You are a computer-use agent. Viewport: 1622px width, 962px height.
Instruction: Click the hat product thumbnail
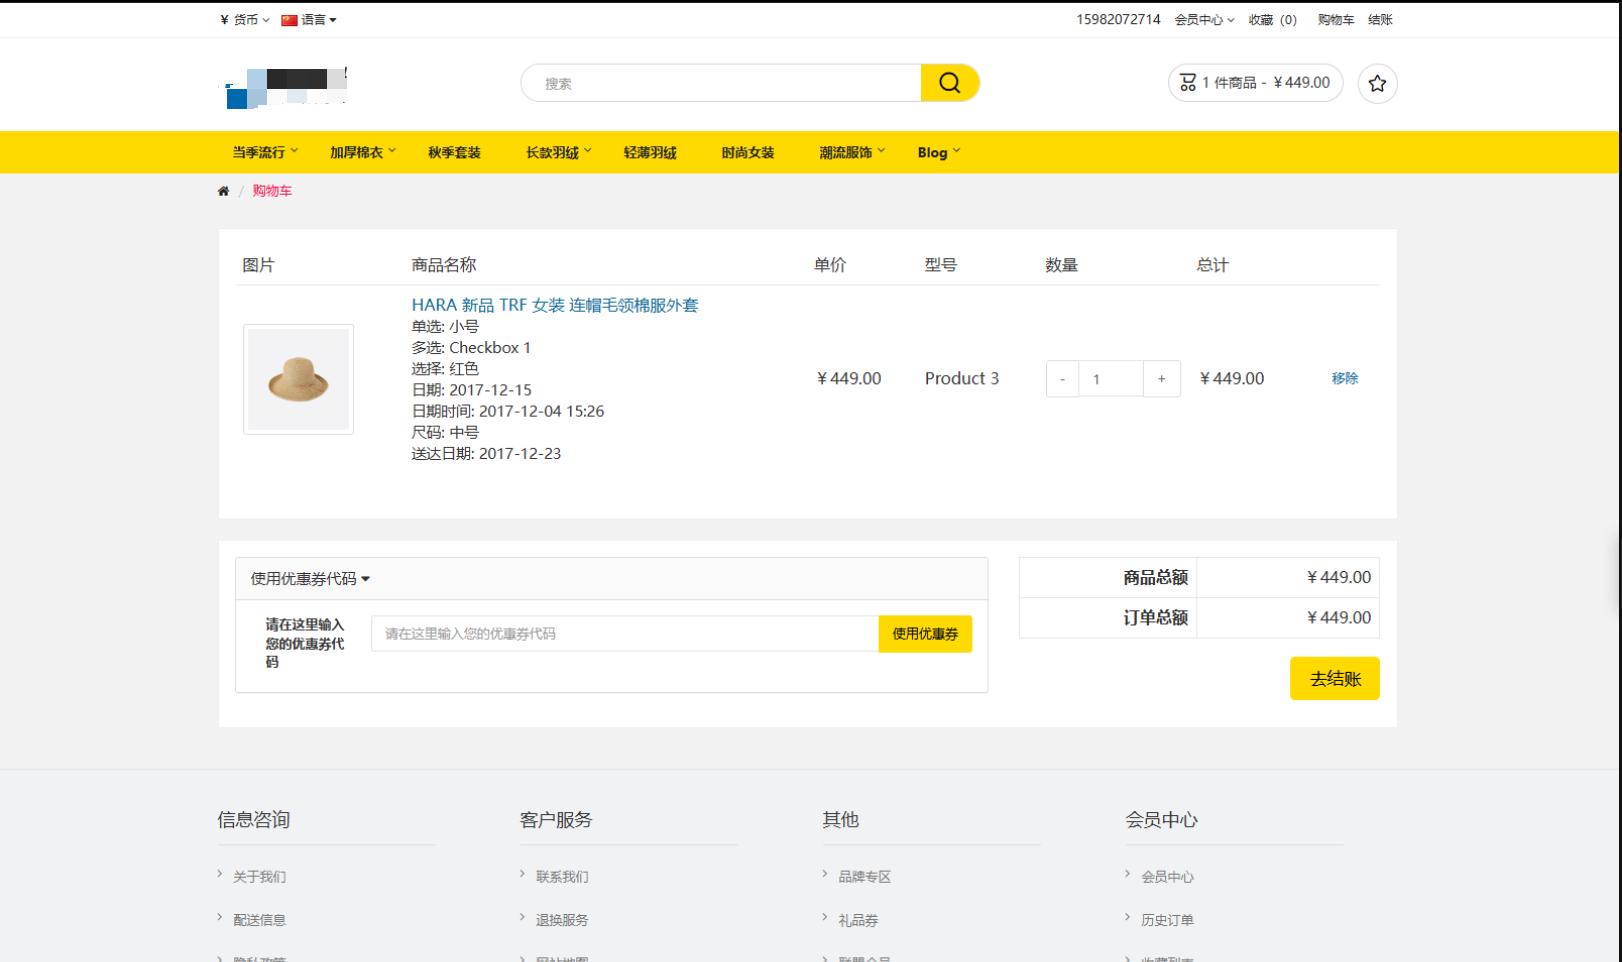point(298,379)
